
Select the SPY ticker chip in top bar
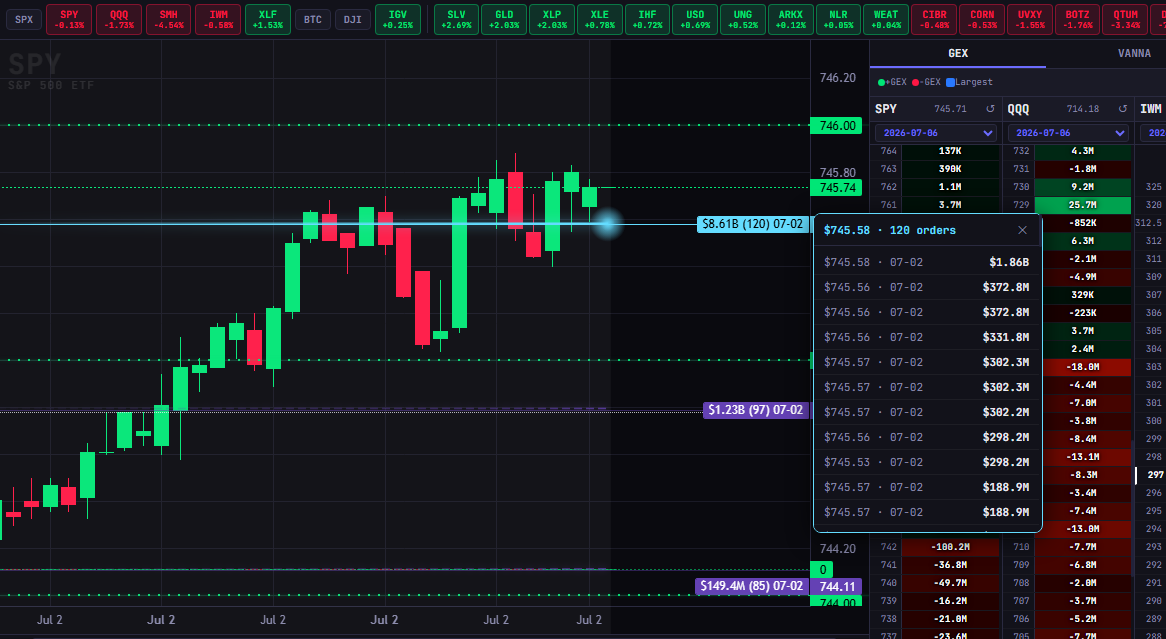[x=69, y=19]
